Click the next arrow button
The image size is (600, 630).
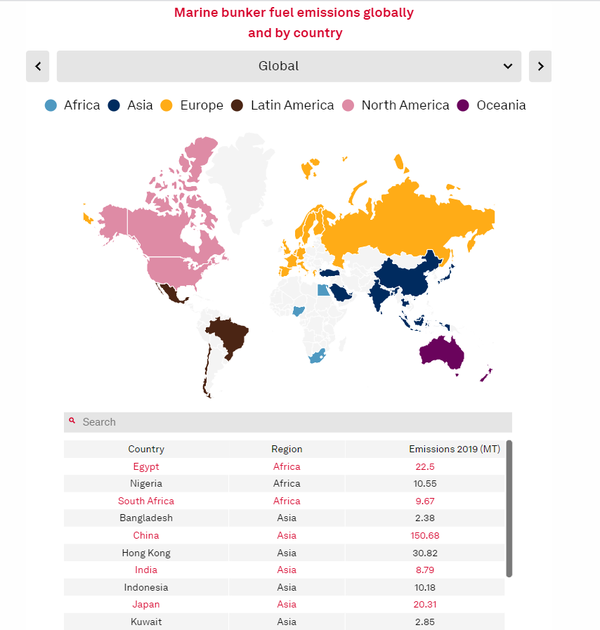pos(540,66)
